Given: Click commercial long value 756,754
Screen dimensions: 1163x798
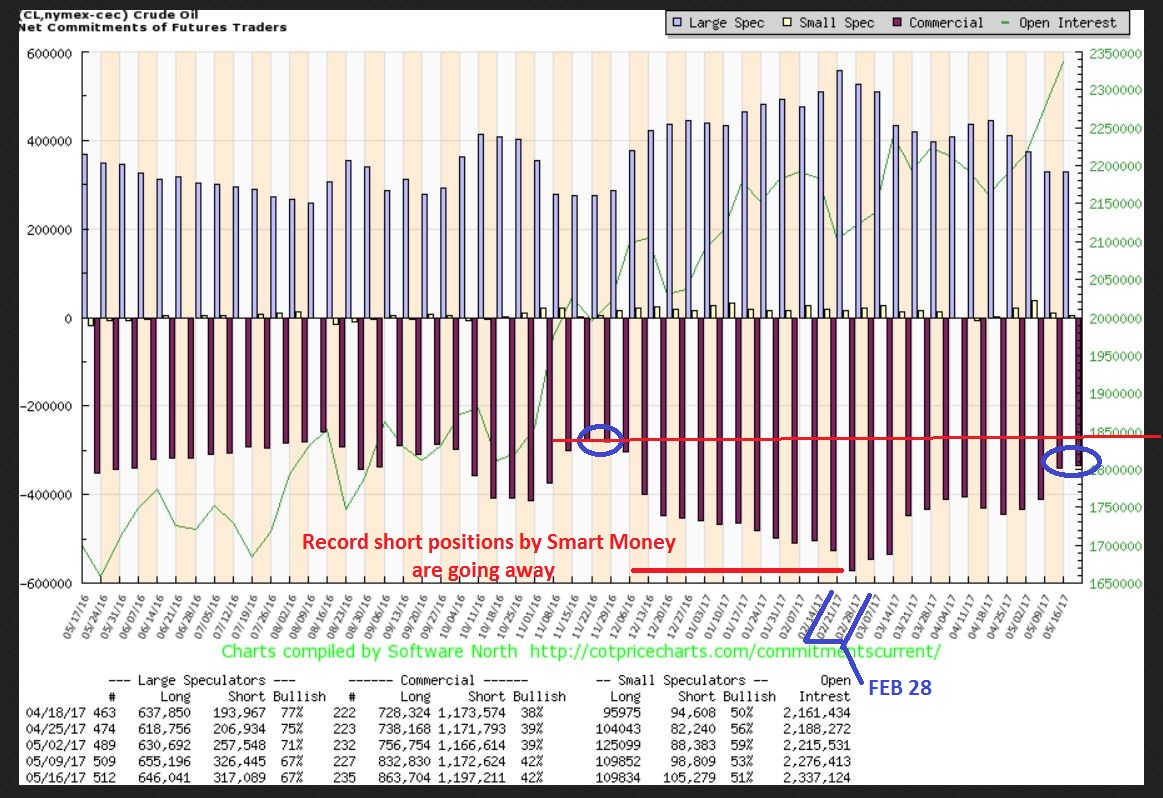Looking at the screenshot, I should (404, 745).
